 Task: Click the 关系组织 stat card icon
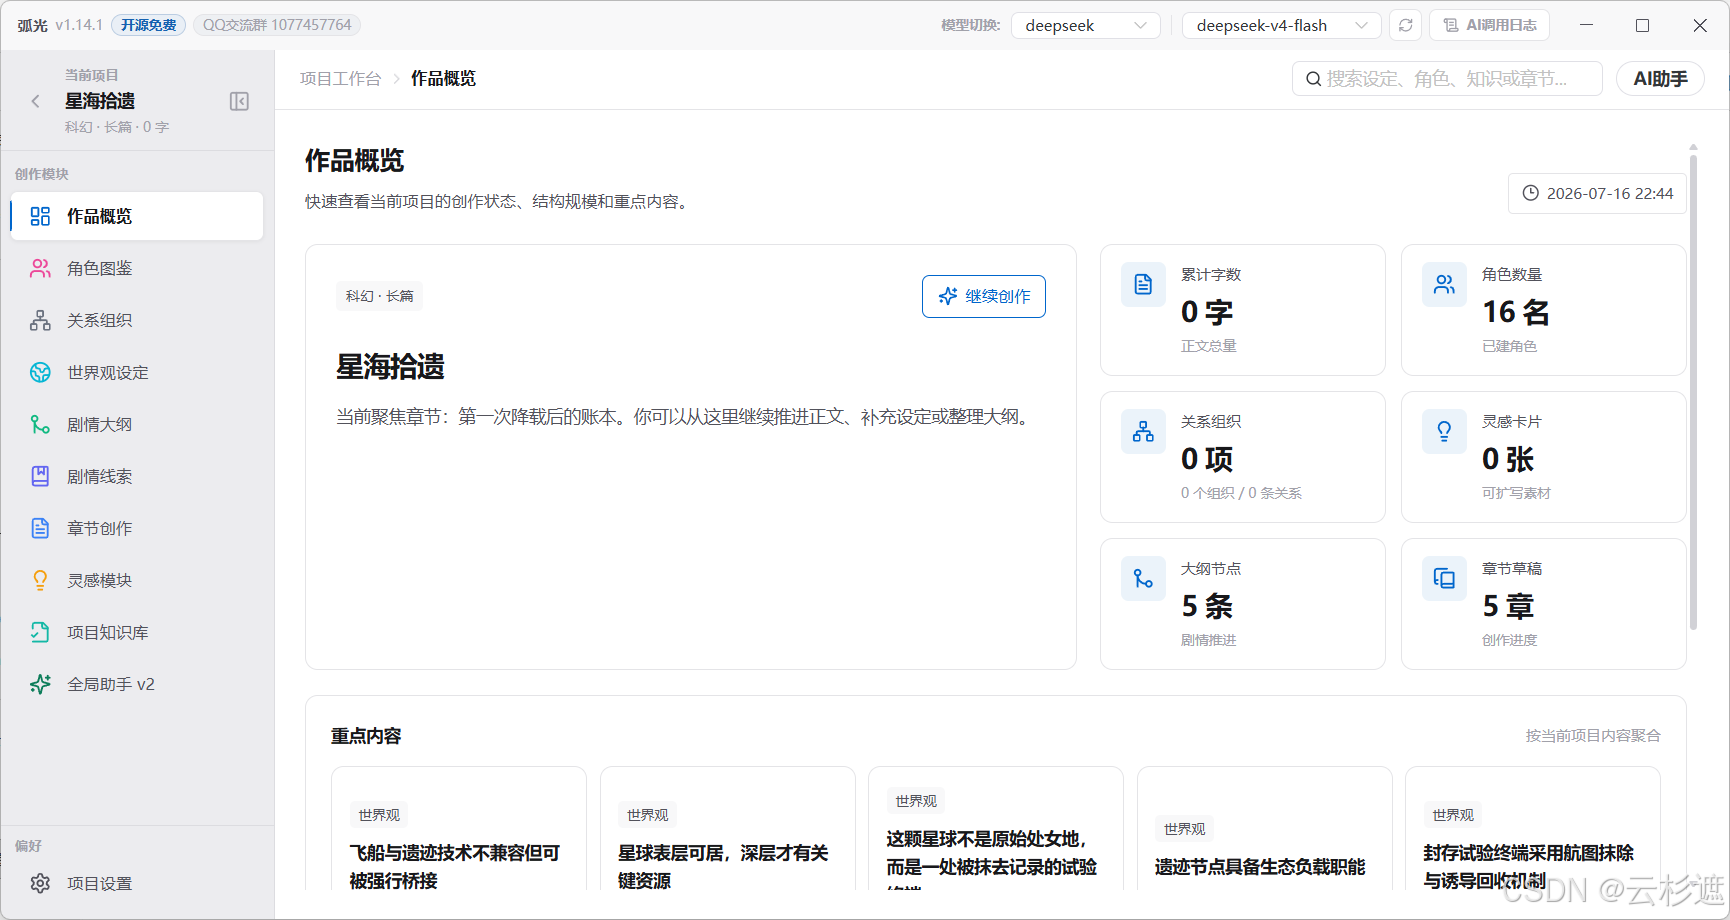coord(1143,432)
